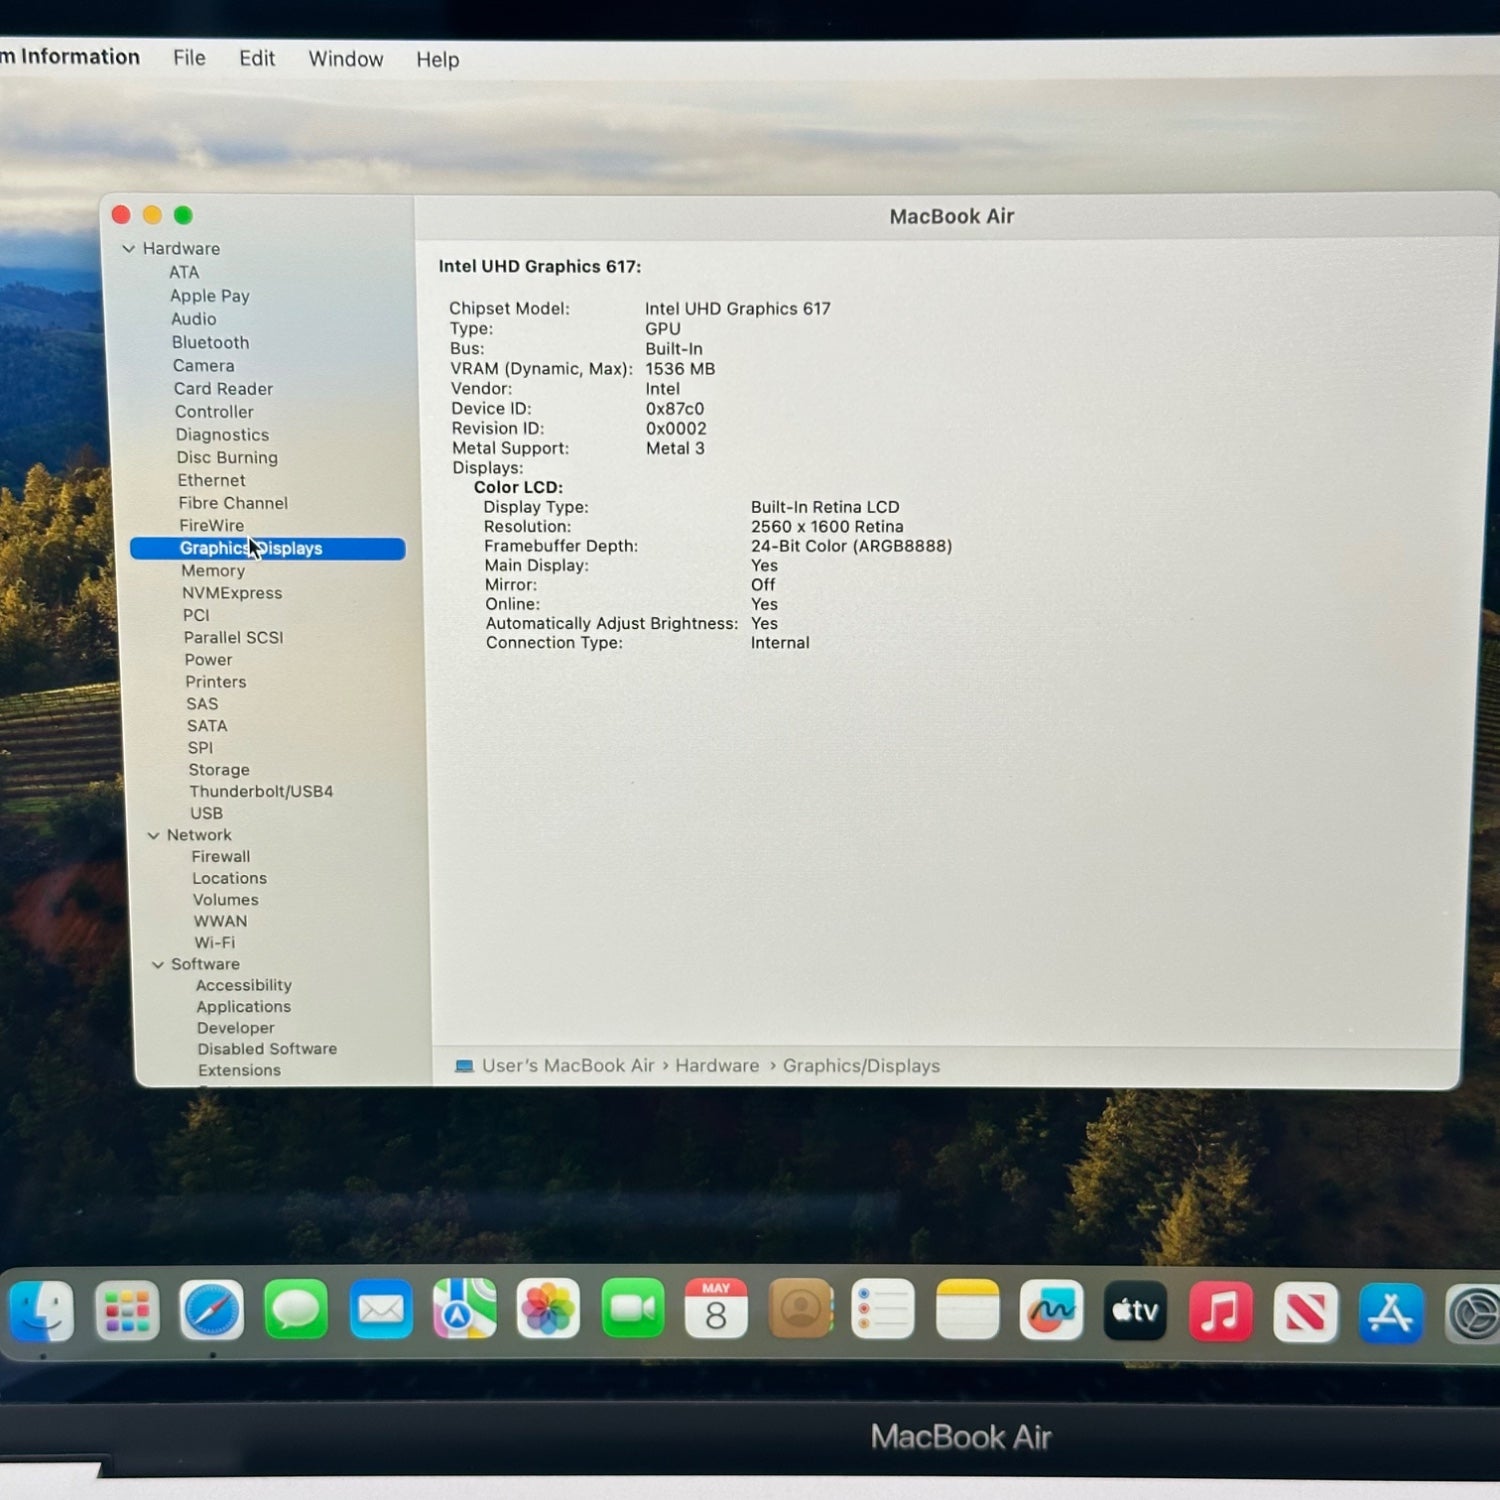Image resolution: width=1500 pixels, height=1500 pixels.
Task: Open the File menu
Action: [189, 58]
